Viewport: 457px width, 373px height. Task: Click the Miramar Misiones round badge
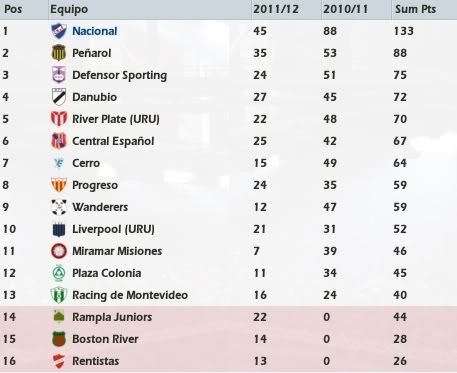[x=59, y=251]
